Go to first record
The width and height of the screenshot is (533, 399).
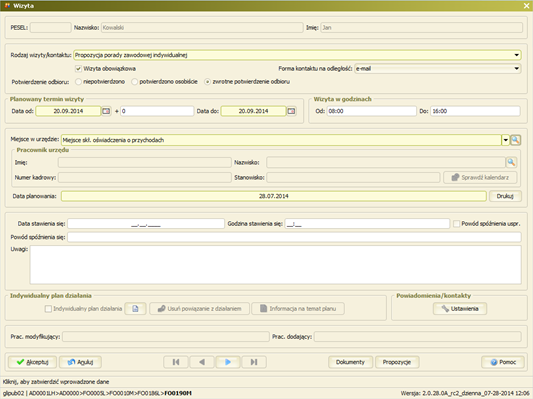pyautogui.click(x=176, y=362)
